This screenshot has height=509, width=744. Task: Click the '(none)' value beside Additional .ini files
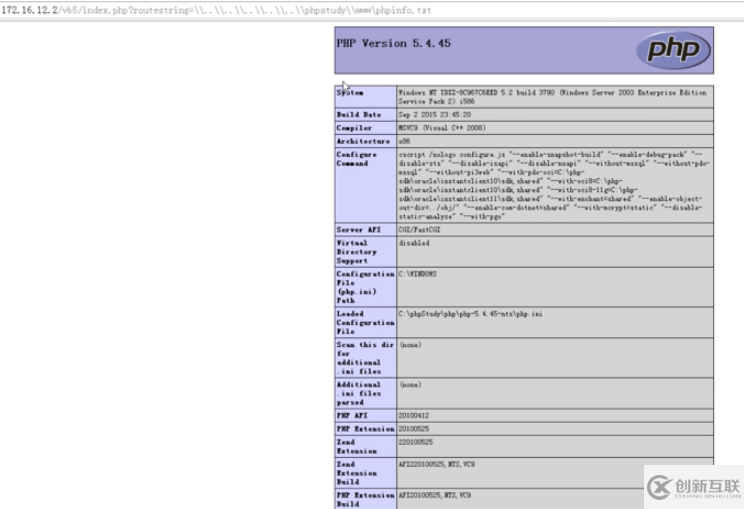(x=410, y=385)
